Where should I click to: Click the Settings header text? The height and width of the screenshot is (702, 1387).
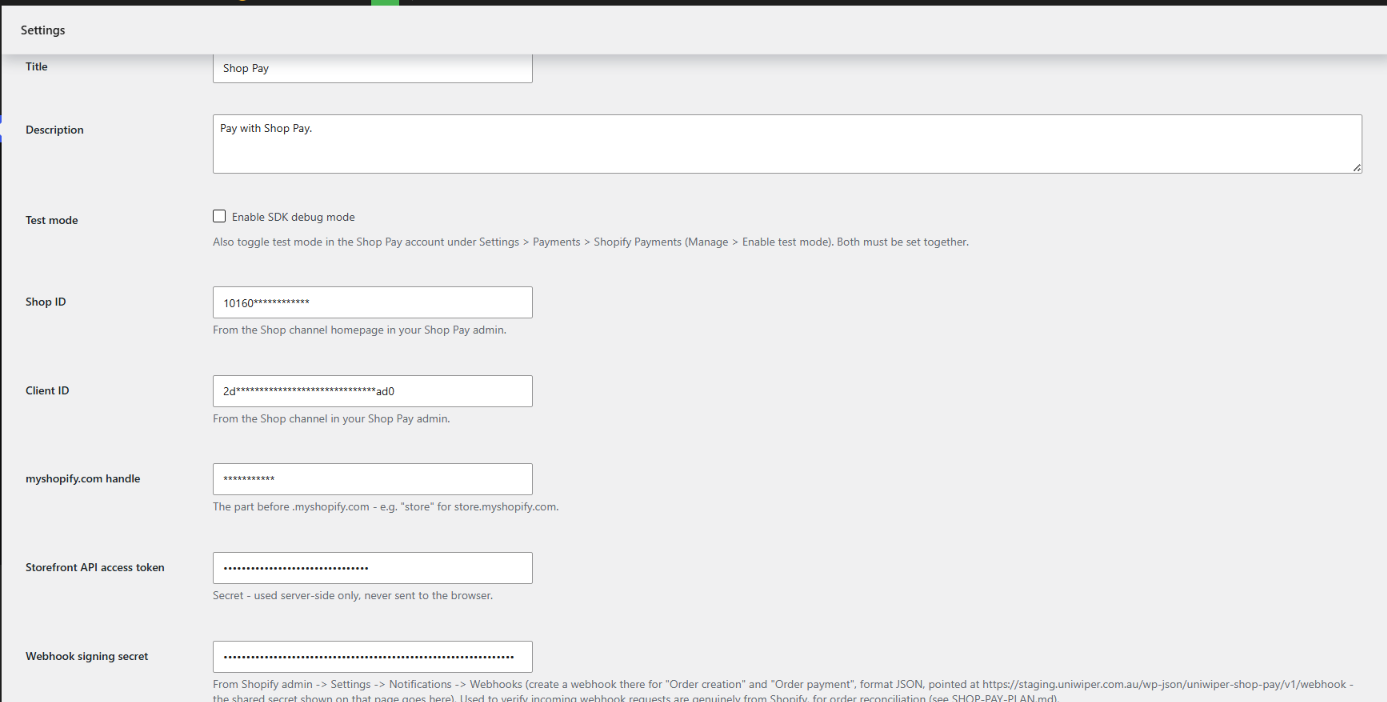pos(43,30)
